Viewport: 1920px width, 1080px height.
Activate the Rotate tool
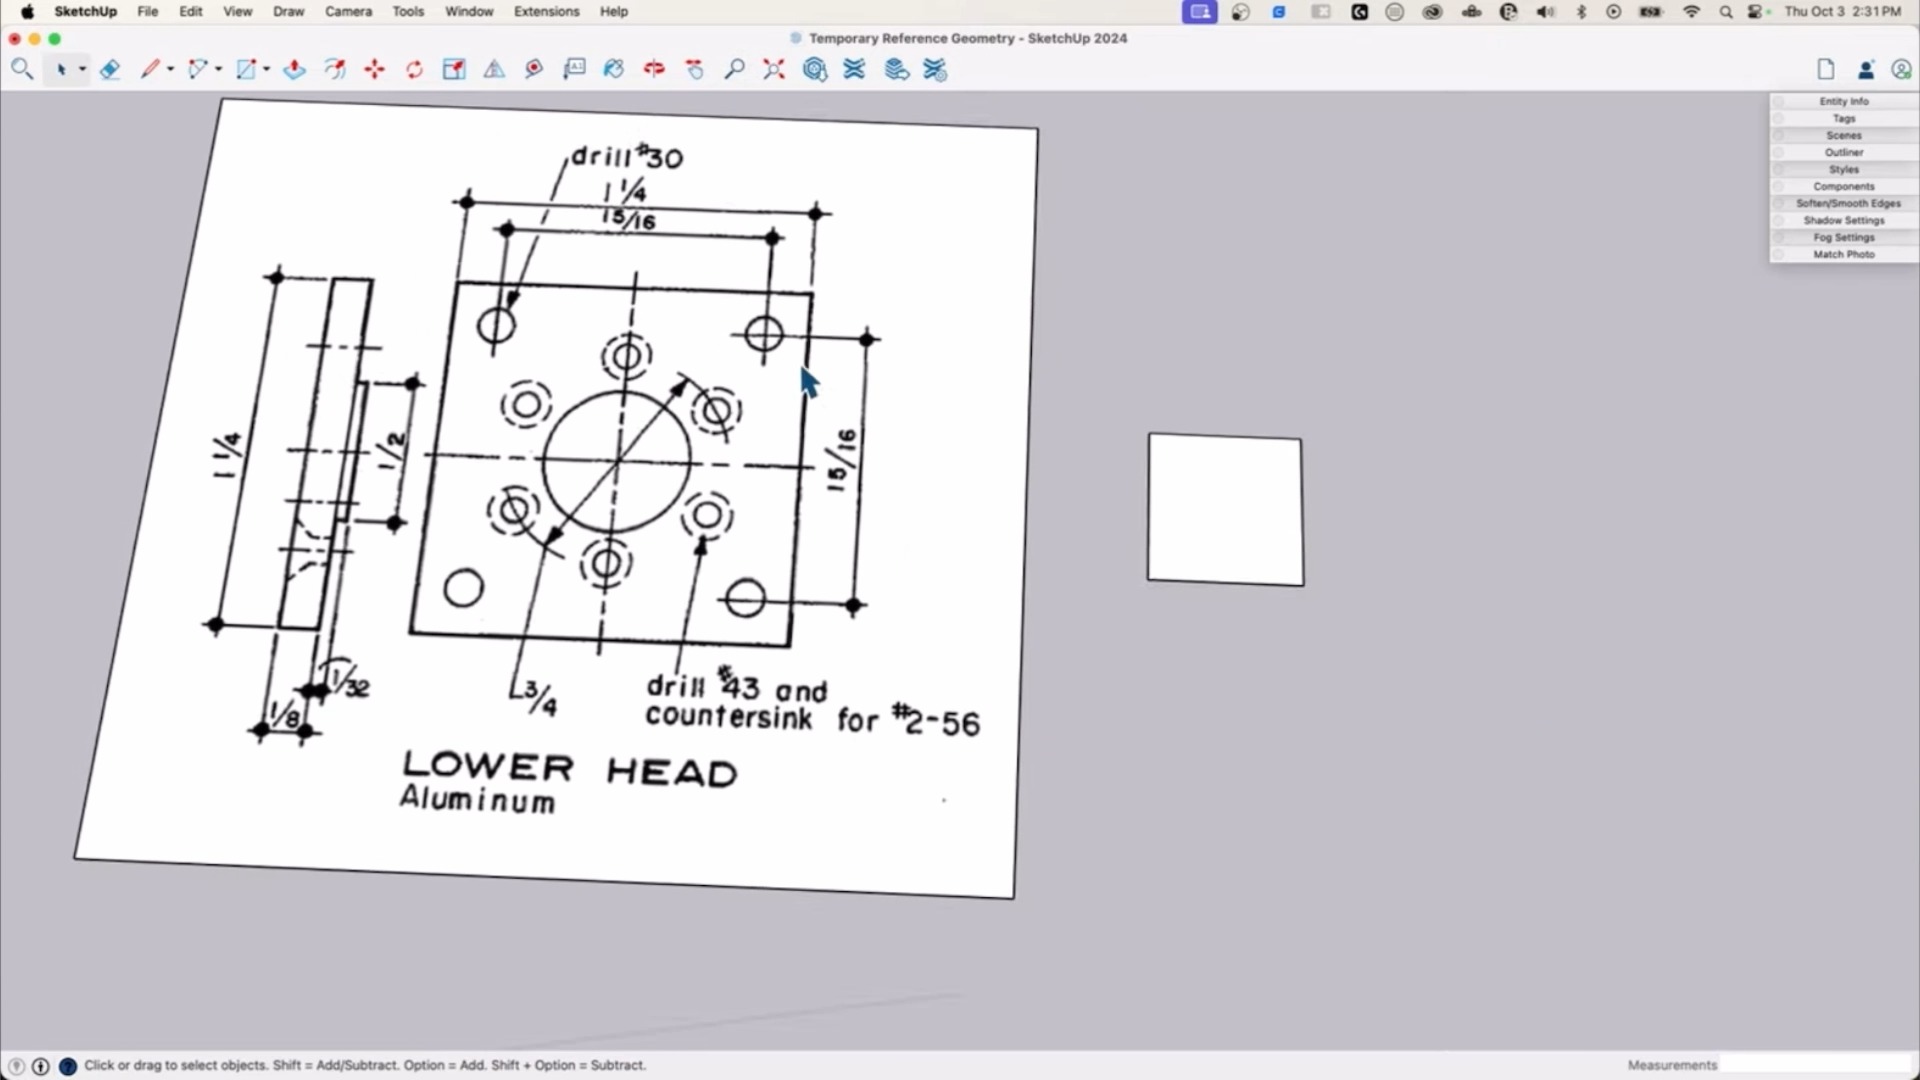pyautogui.click(x=414, y=69)
